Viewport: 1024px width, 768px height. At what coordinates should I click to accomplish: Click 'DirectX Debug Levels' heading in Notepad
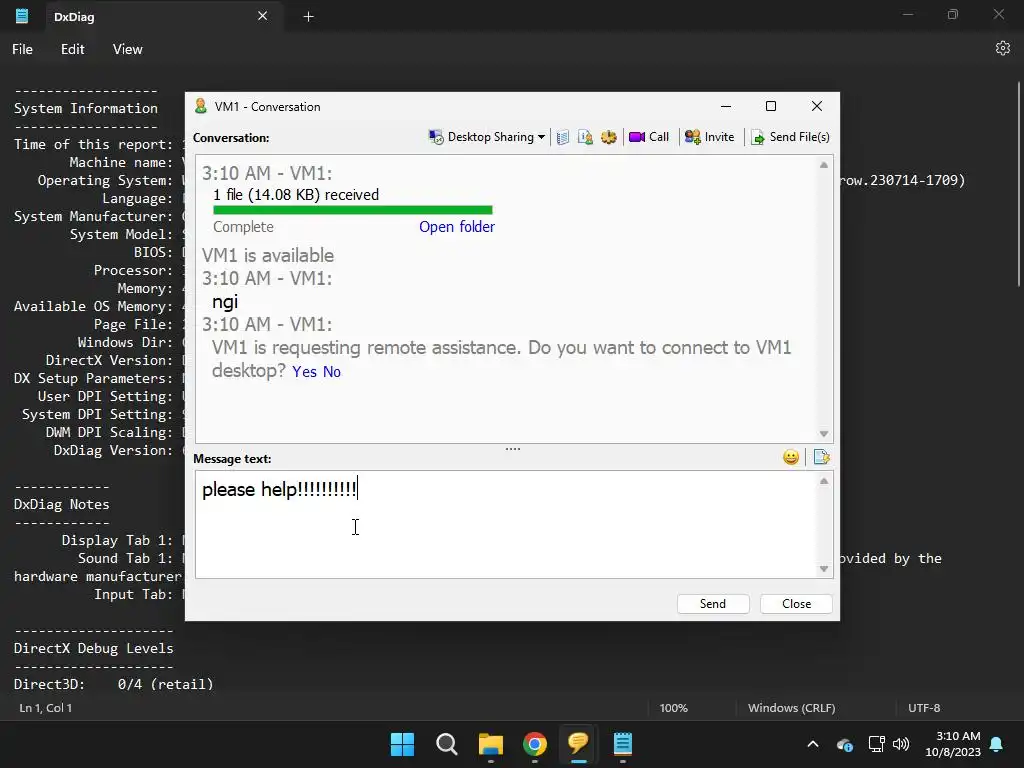coord(93,648)
